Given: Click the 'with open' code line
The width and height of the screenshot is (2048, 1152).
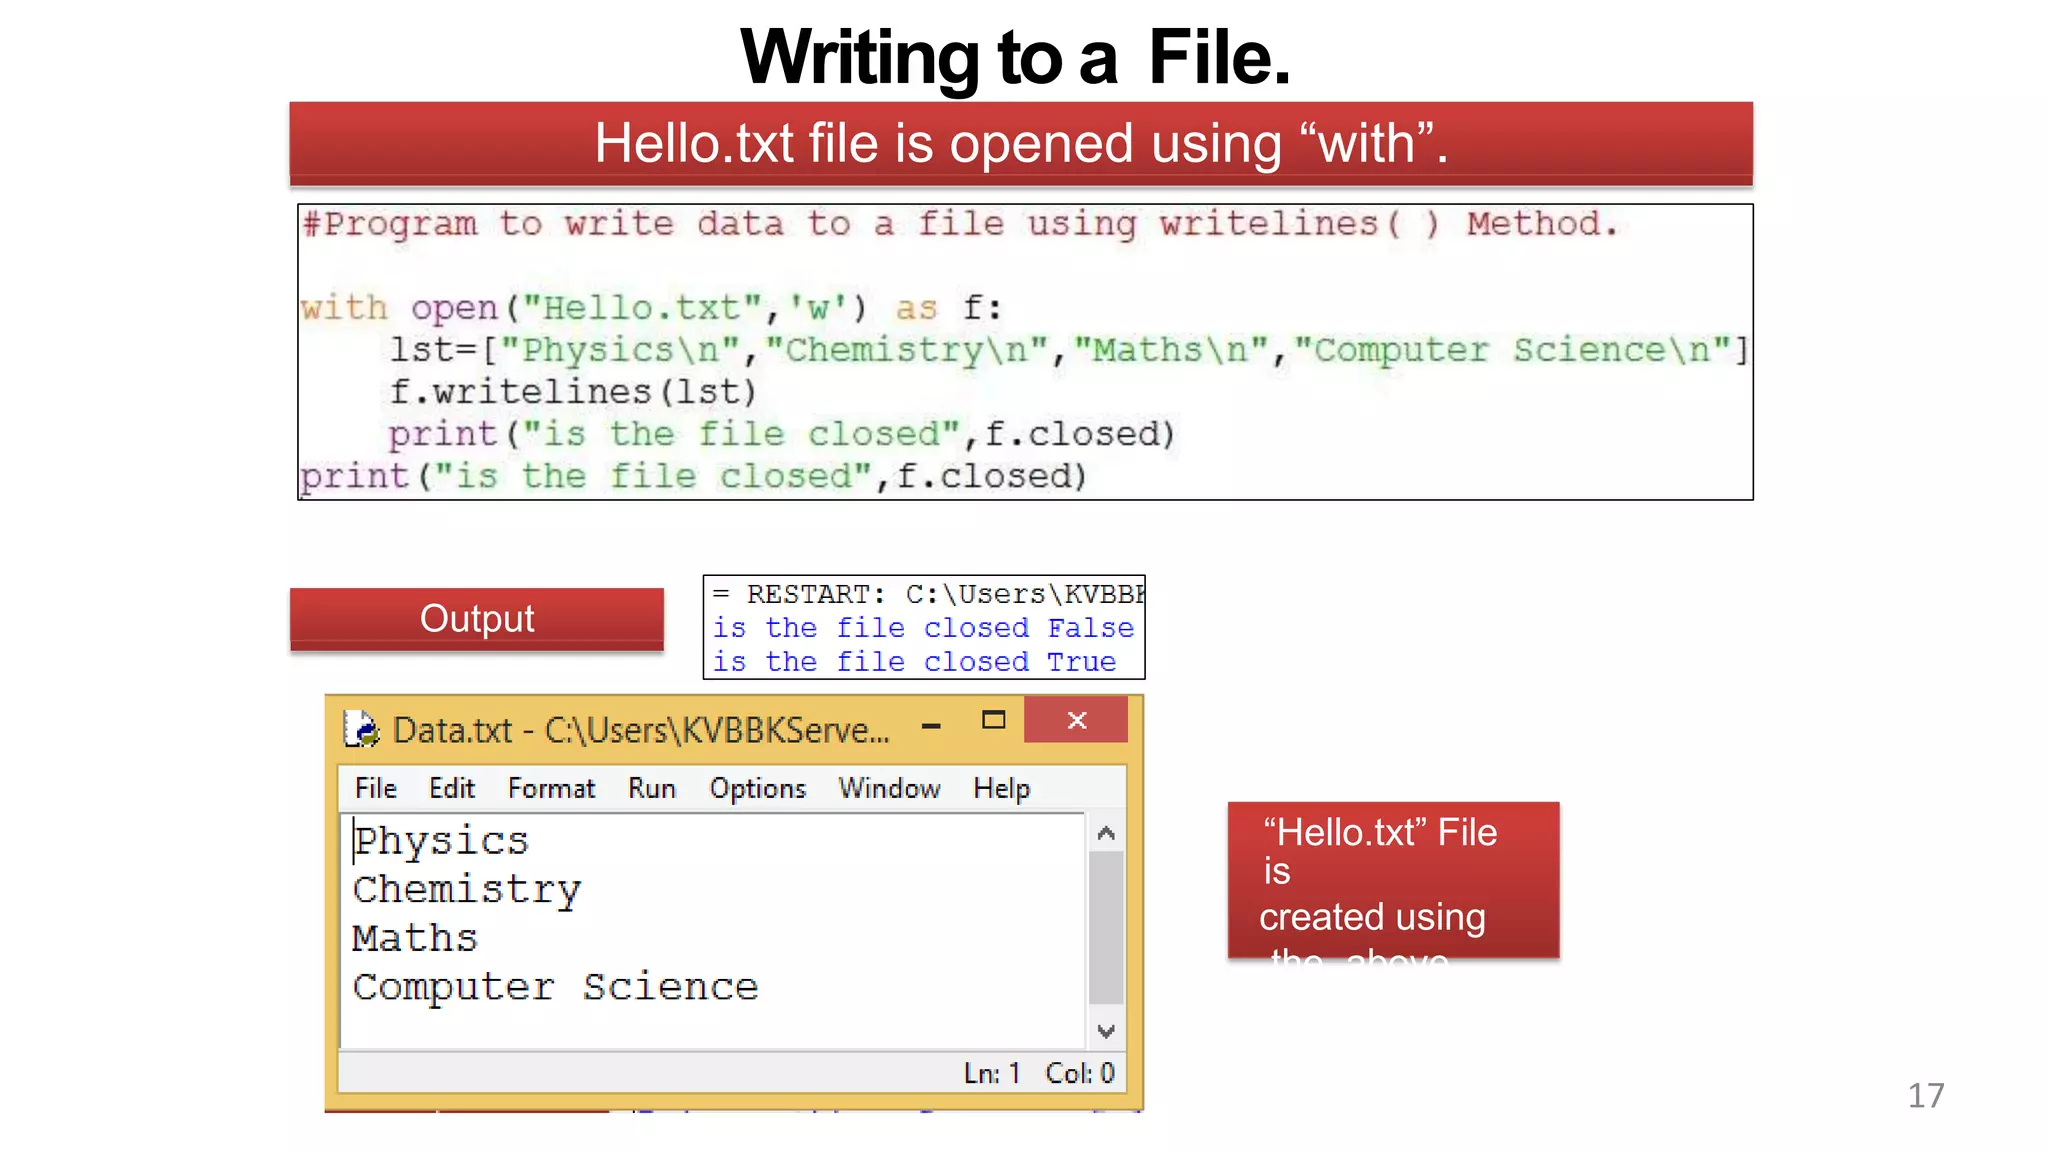Looking at the screenshot, I should click(651, 308).
